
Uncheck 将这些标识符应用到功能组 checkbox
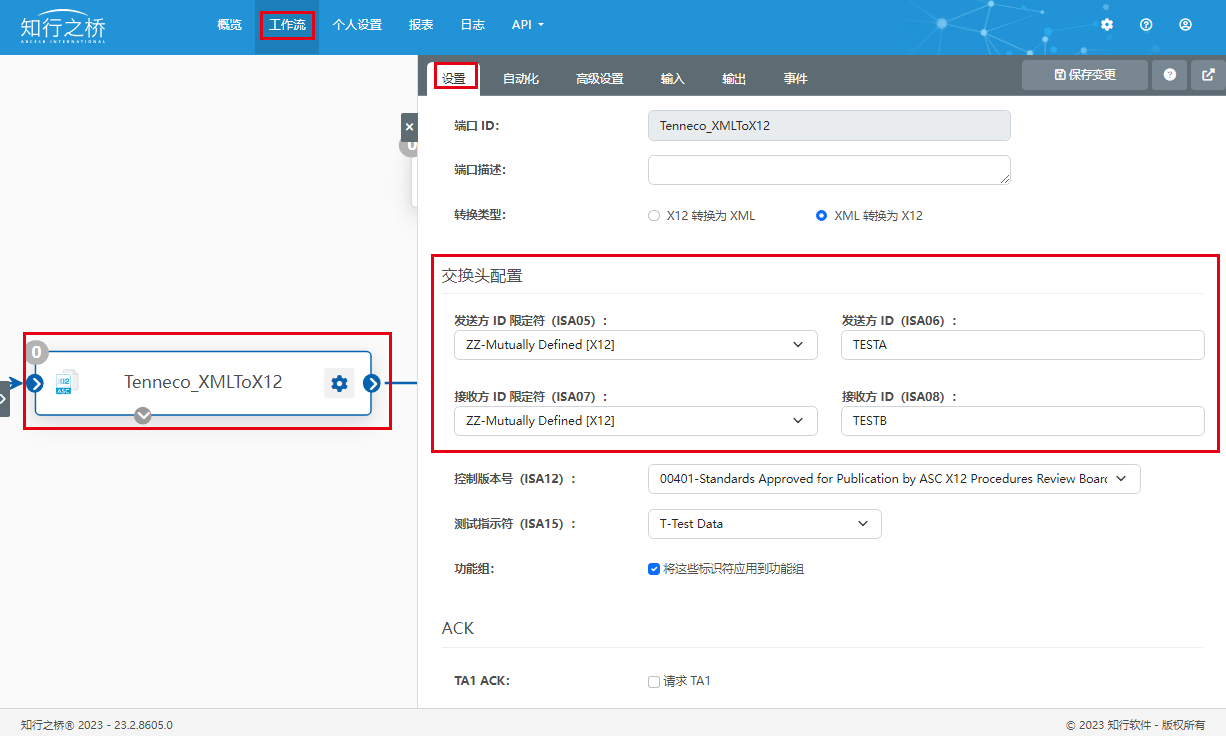pyautogui.click(x=654, y=569)
